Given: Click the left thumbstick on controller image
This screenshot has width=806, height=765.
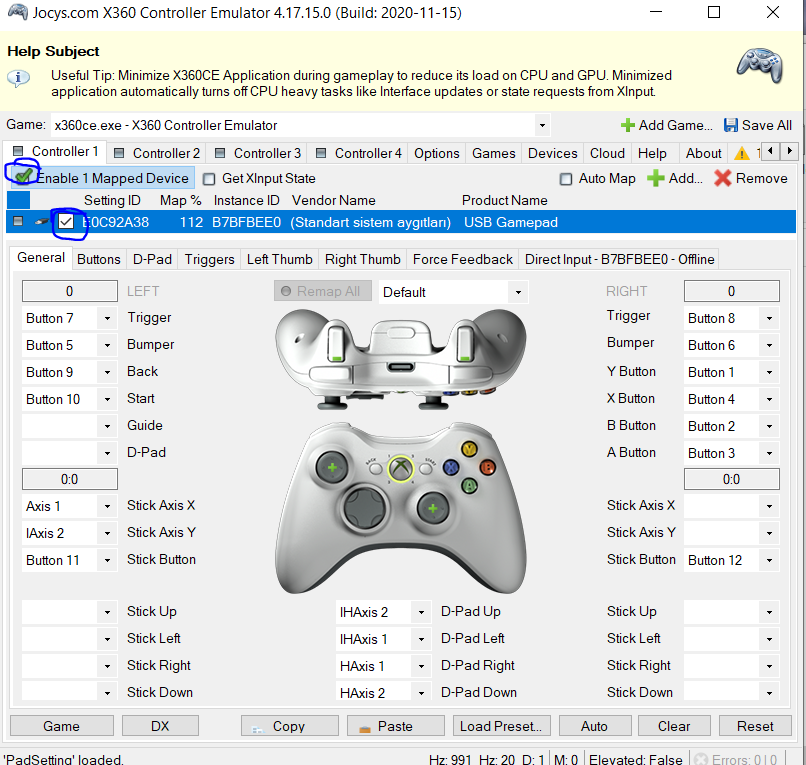Looking at the screenshot, I should tap(332, 468).
